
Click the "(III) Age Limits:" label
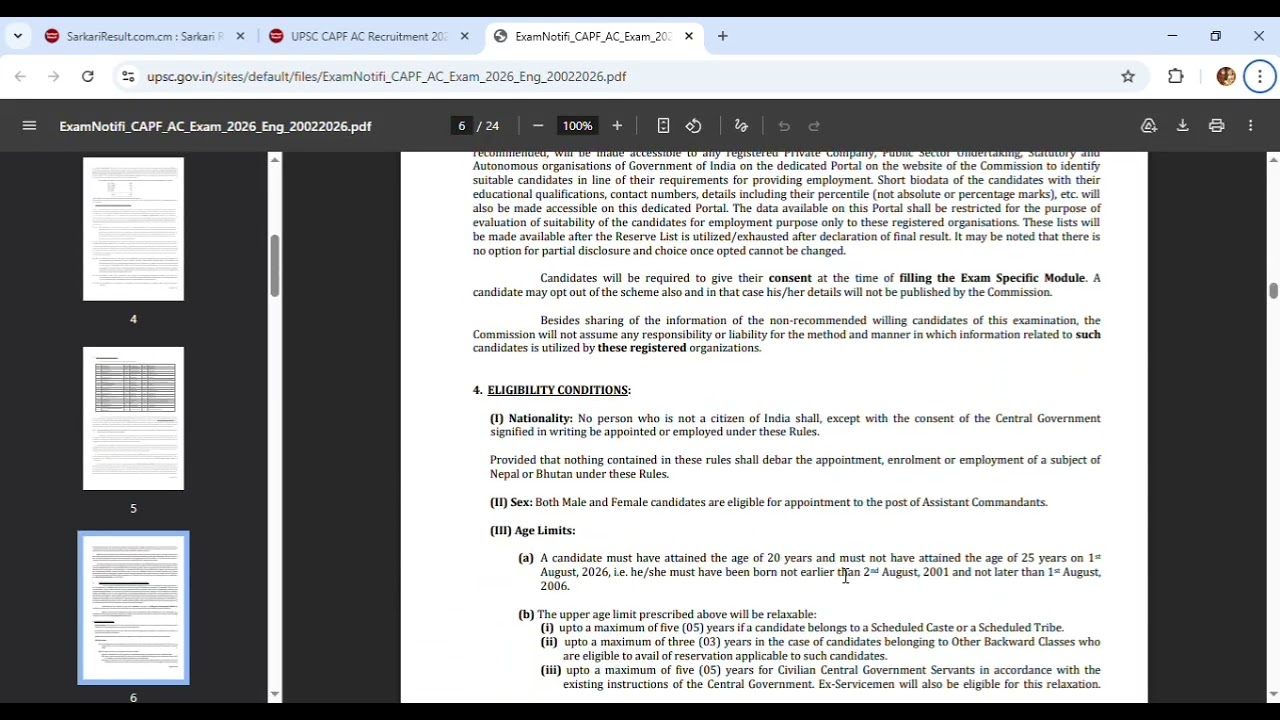pos(532,530)
